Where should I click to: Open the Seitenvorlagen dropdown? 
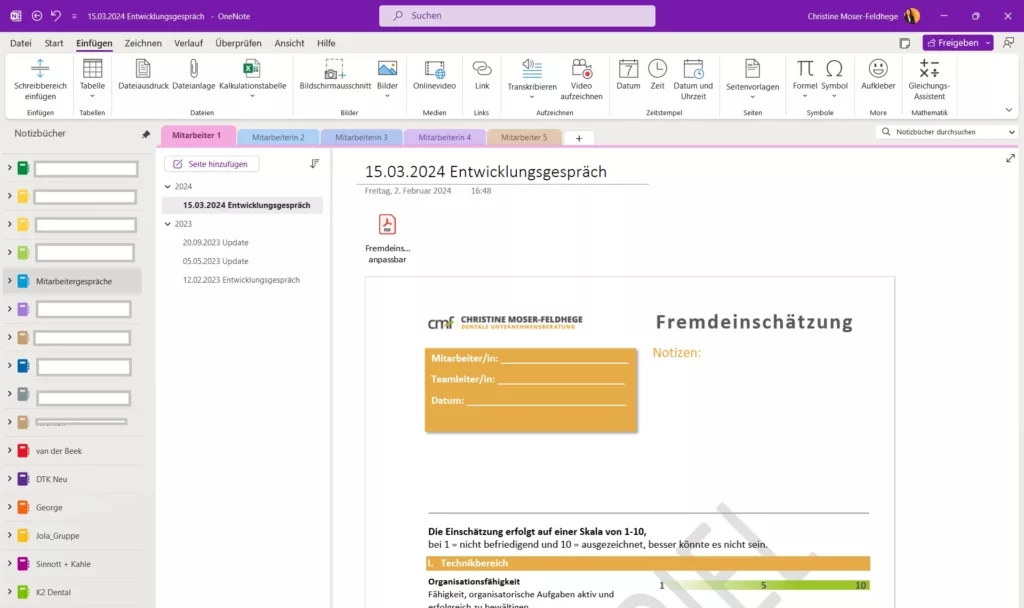pos(752,97)
